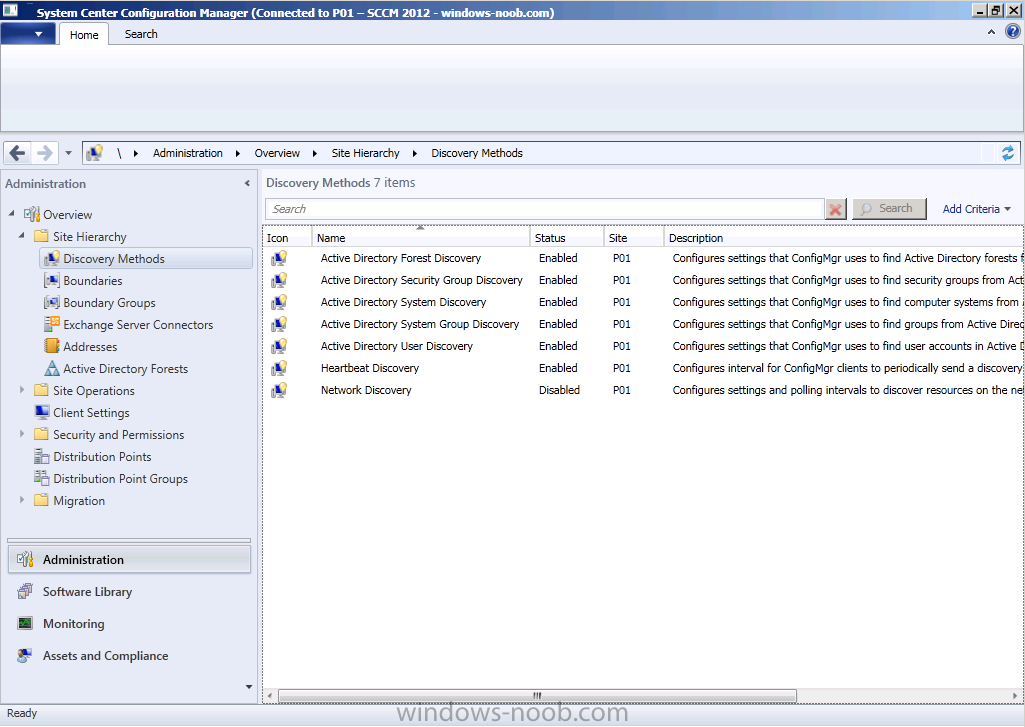Click into the Discovery Methods search field
Screen dimensions: 1025x727
[x=545, y=209]
